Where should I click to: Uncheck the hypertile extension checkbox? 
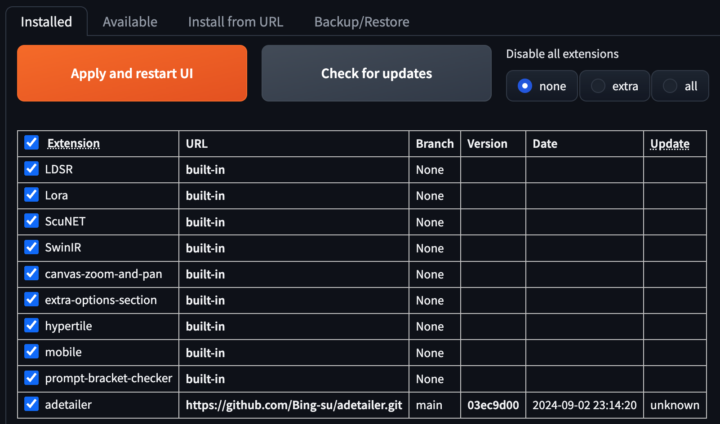[x=31, y=325]
